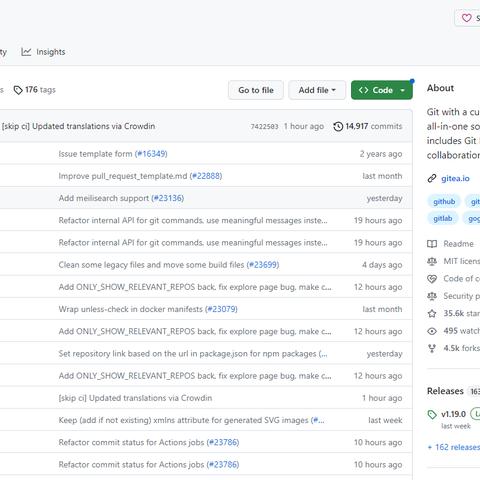
Task: Click the 1 hour ago latest commit time
Action: coord(304,127)
